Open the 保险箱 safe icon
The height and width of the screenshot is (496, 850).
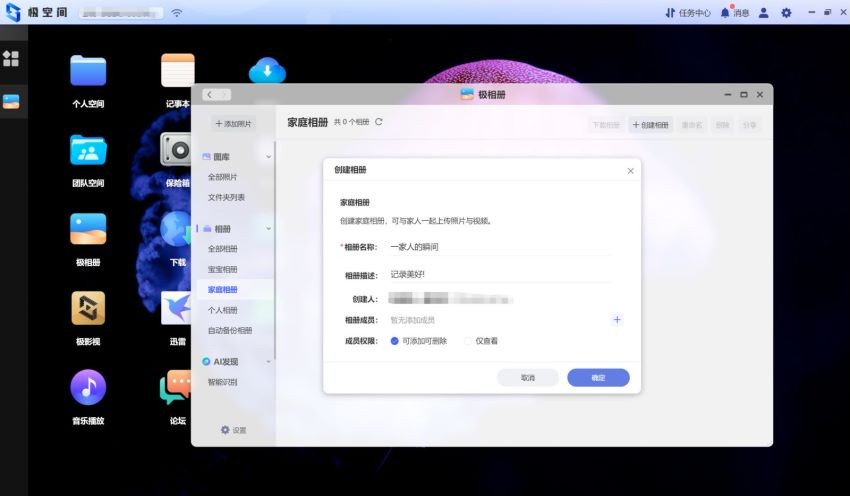tap(176, 149)
